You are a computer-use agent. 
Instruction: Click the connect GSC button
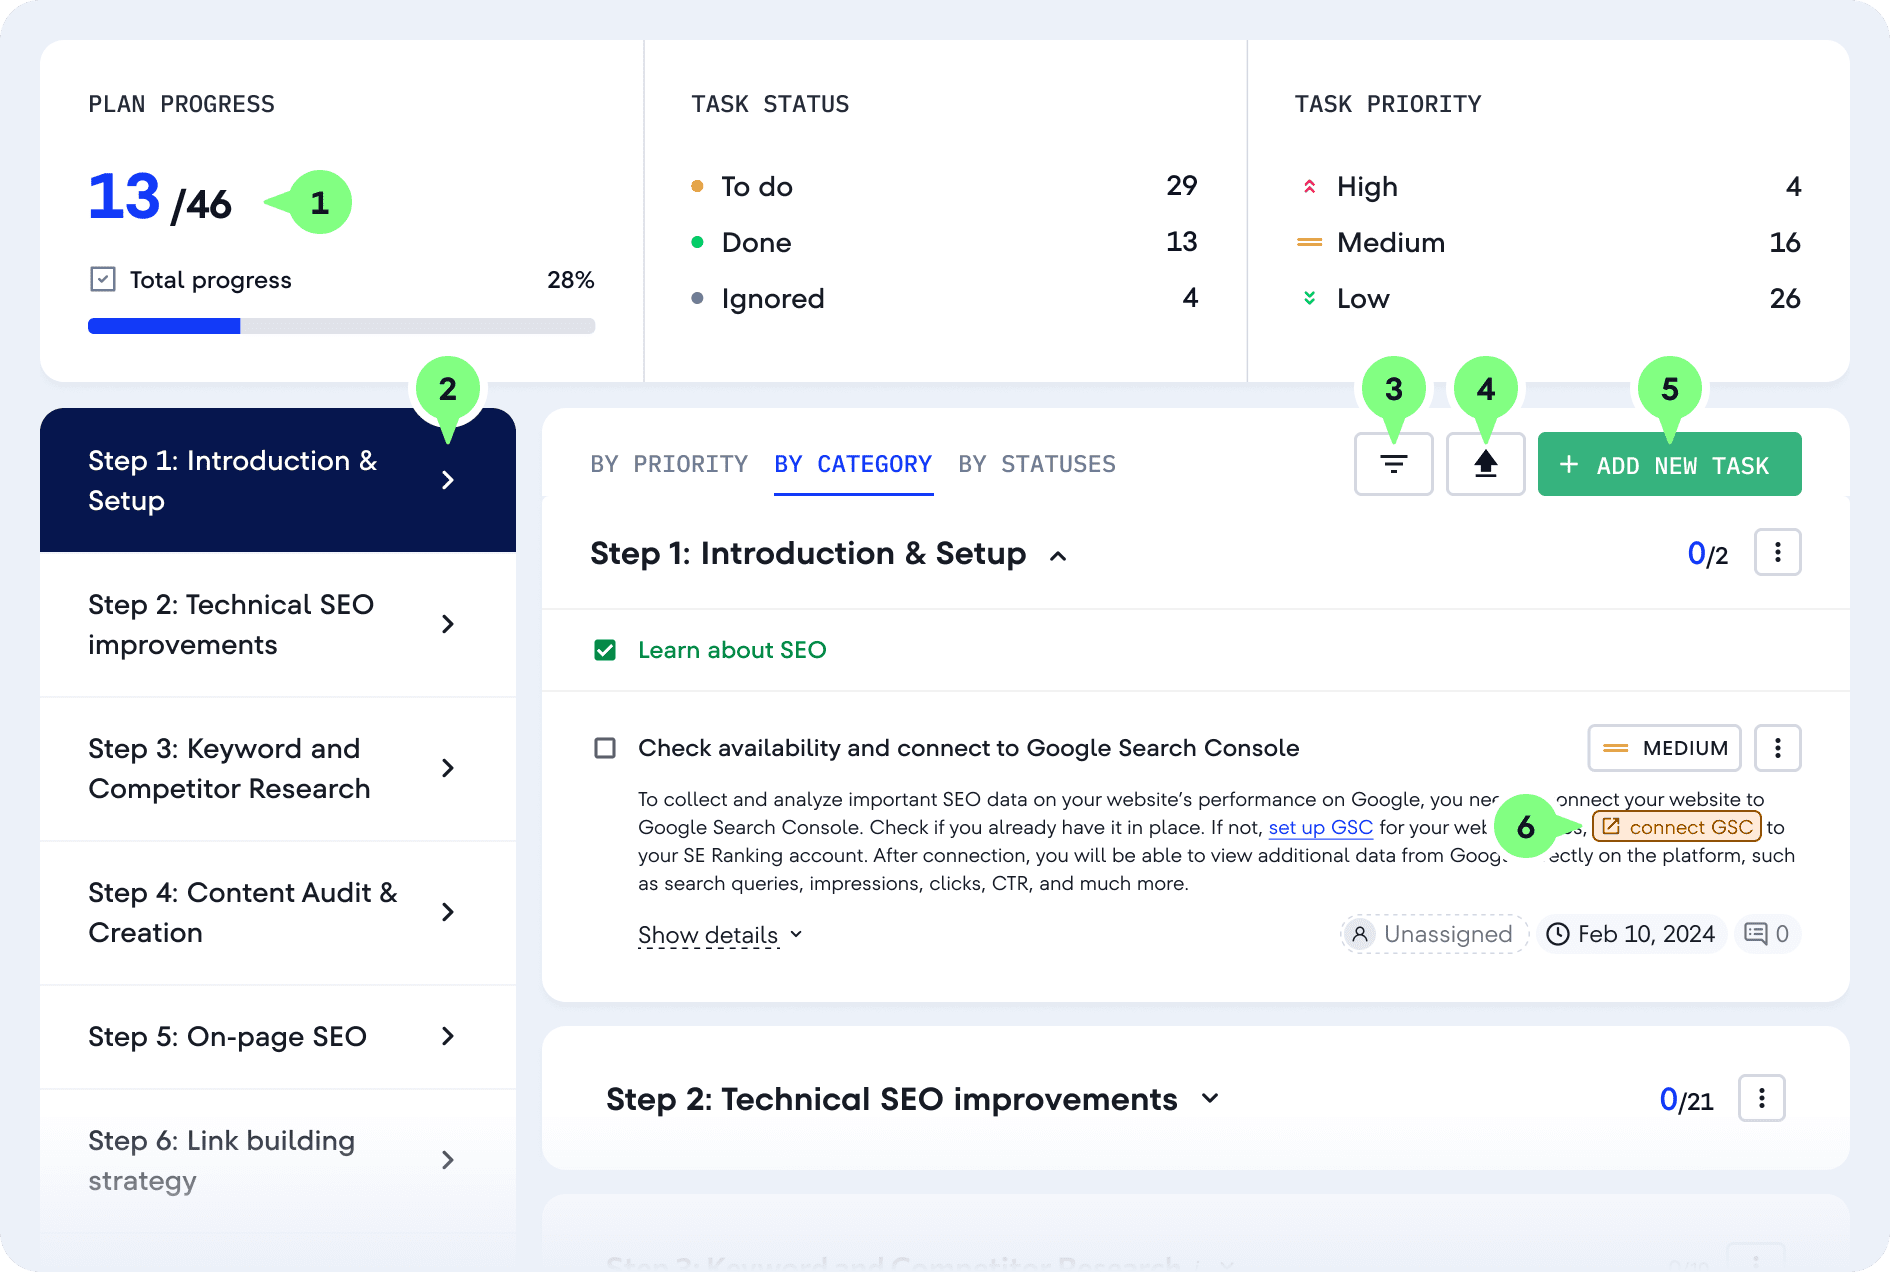pos(1677,827)
